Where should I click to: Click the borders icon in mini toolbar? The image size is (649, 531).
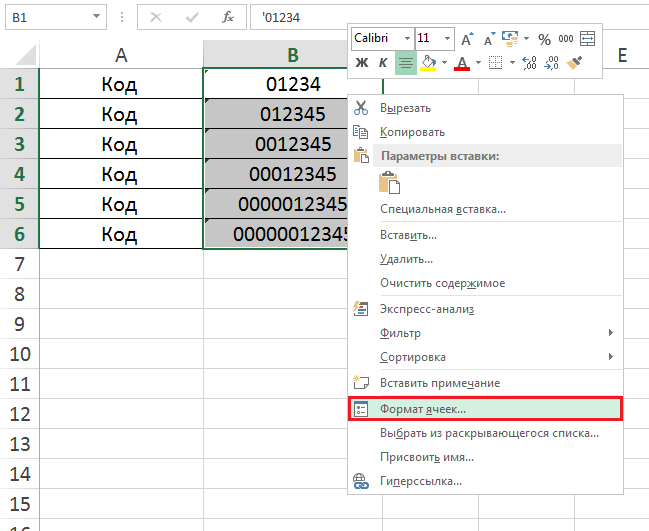coord(495,63)
